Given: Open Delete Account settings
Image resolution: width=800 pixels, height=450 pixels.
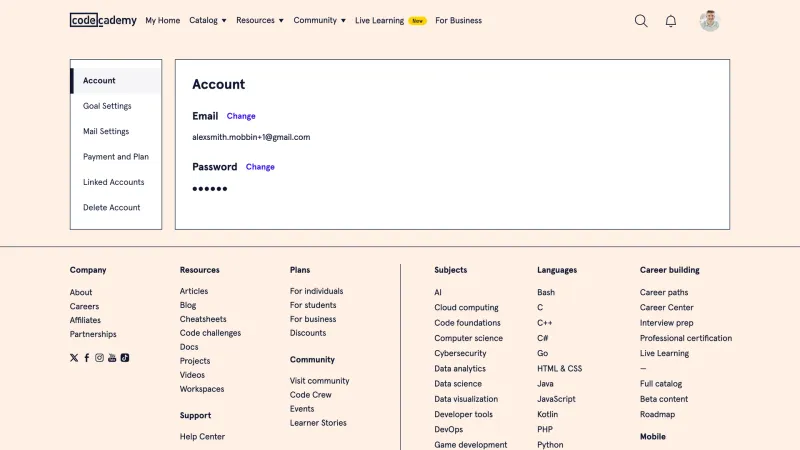Looking at the screenshot, I should point(112,208).
